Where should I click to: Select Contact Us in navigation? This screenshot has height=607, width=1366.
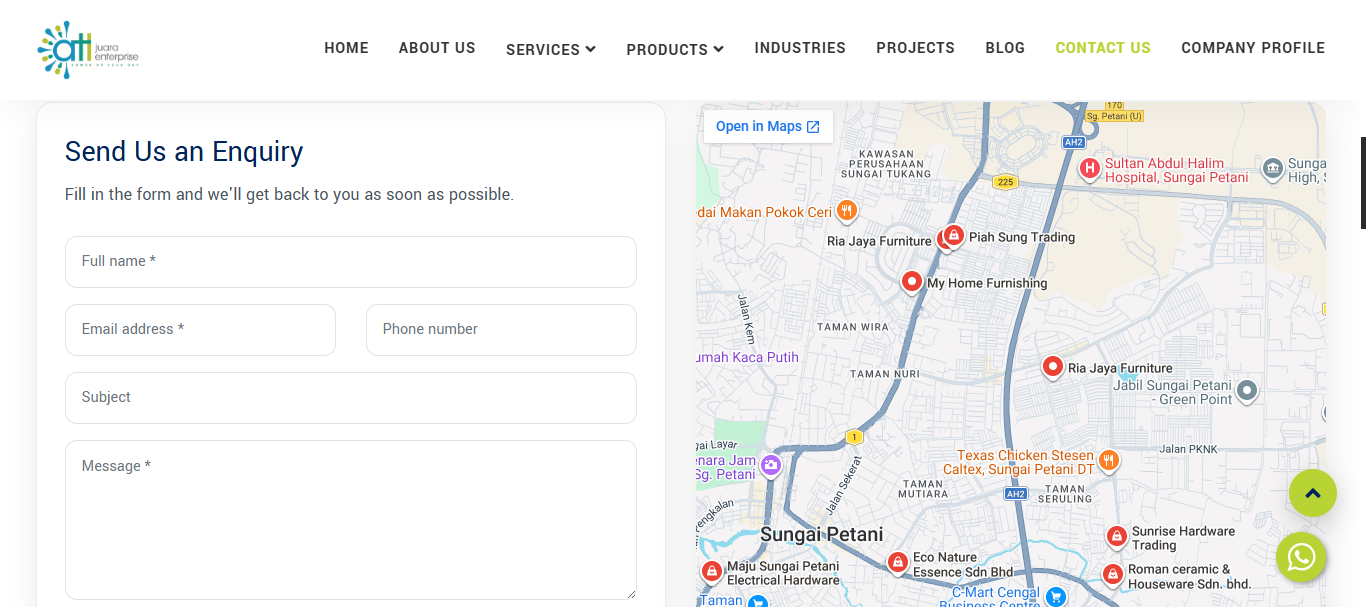1103,48
